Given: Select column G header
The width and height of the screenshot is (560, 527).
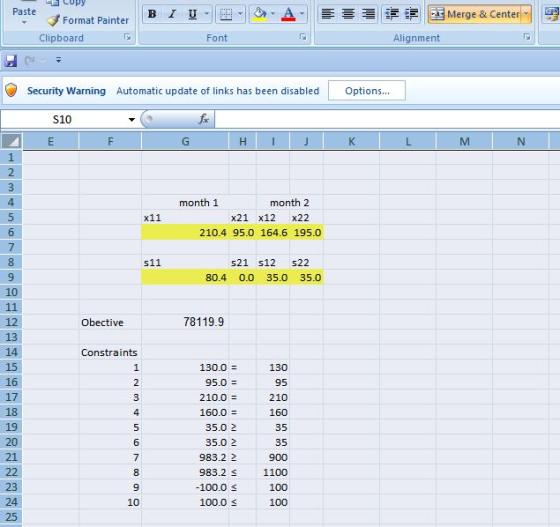Looking at the screenshot, I should [x=185, y=142].
